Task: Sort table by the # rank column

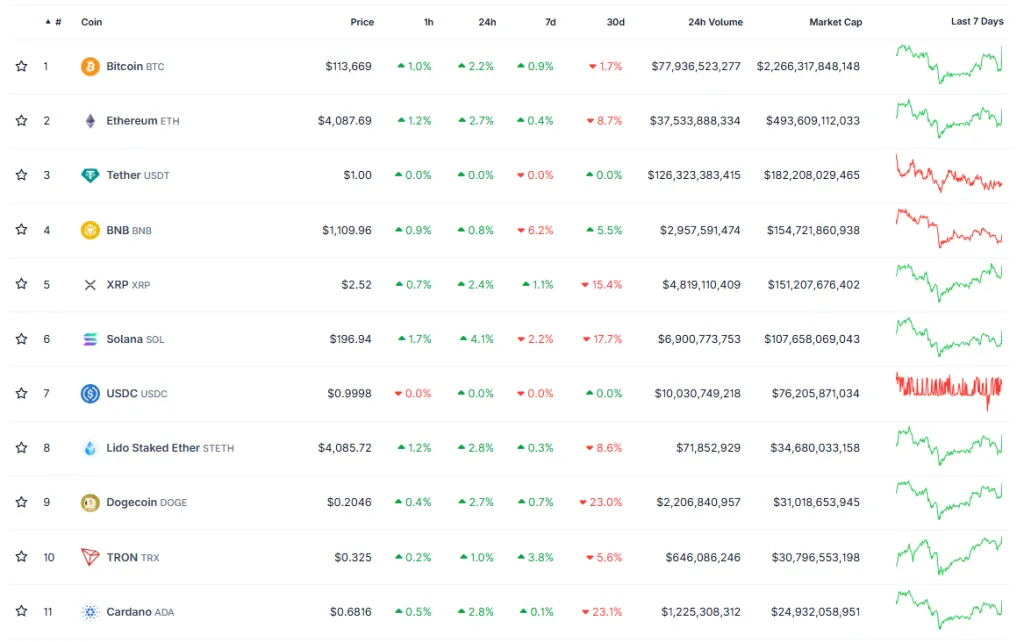Action: click(55, 22)
